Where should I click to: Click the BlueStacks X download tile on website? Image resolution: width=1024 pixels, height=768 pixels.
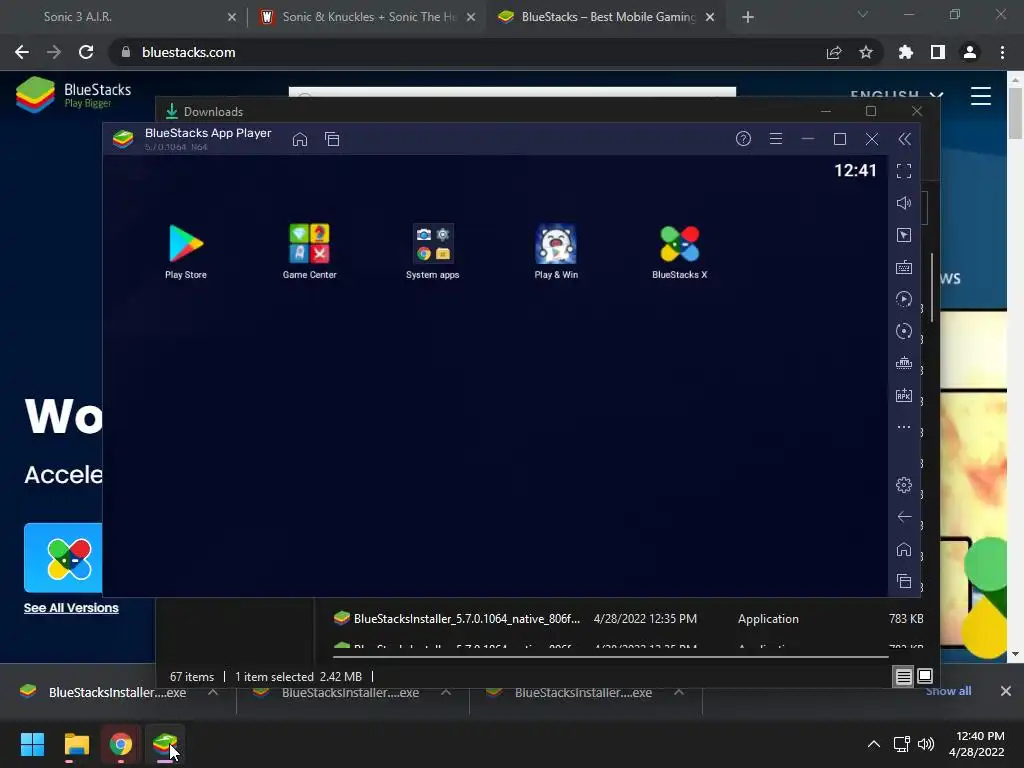63,558
